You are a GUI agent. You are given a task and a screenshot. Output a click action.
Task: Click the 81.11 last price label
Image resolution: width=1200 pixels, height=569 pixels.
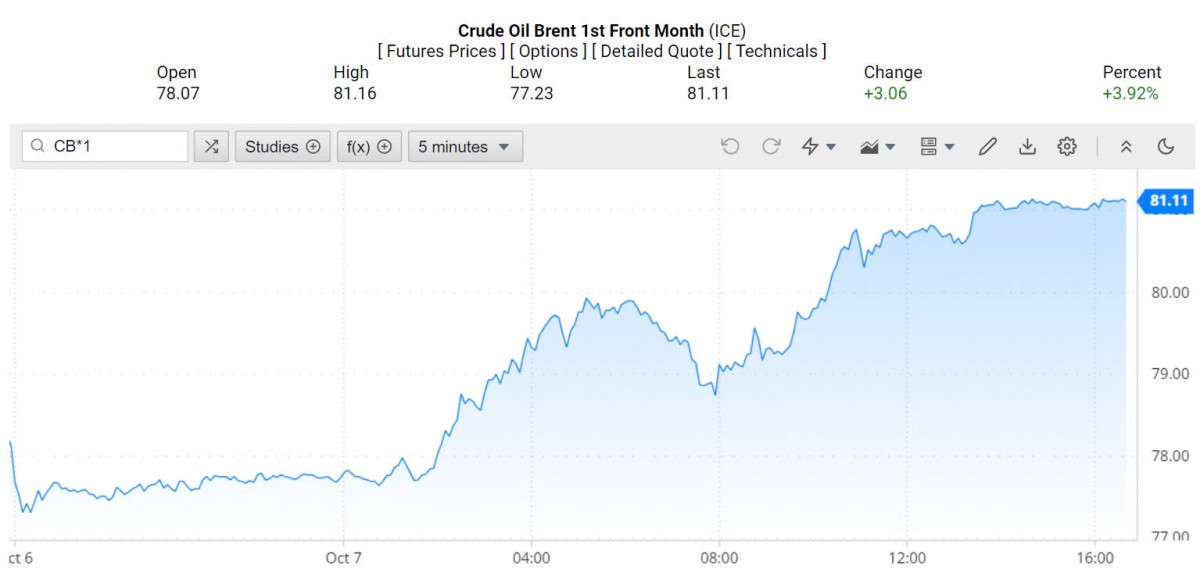tap(1169, 201)
